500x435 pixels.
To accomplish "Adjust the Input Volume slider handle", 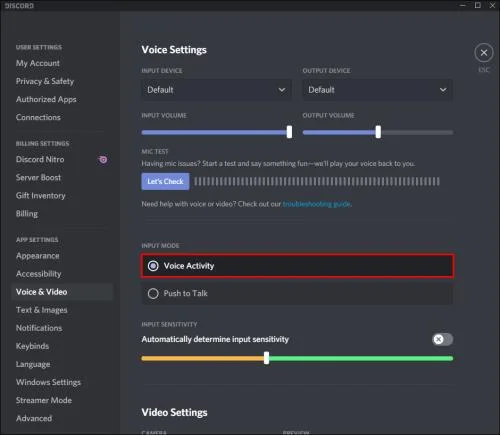I will pos(289,132).
